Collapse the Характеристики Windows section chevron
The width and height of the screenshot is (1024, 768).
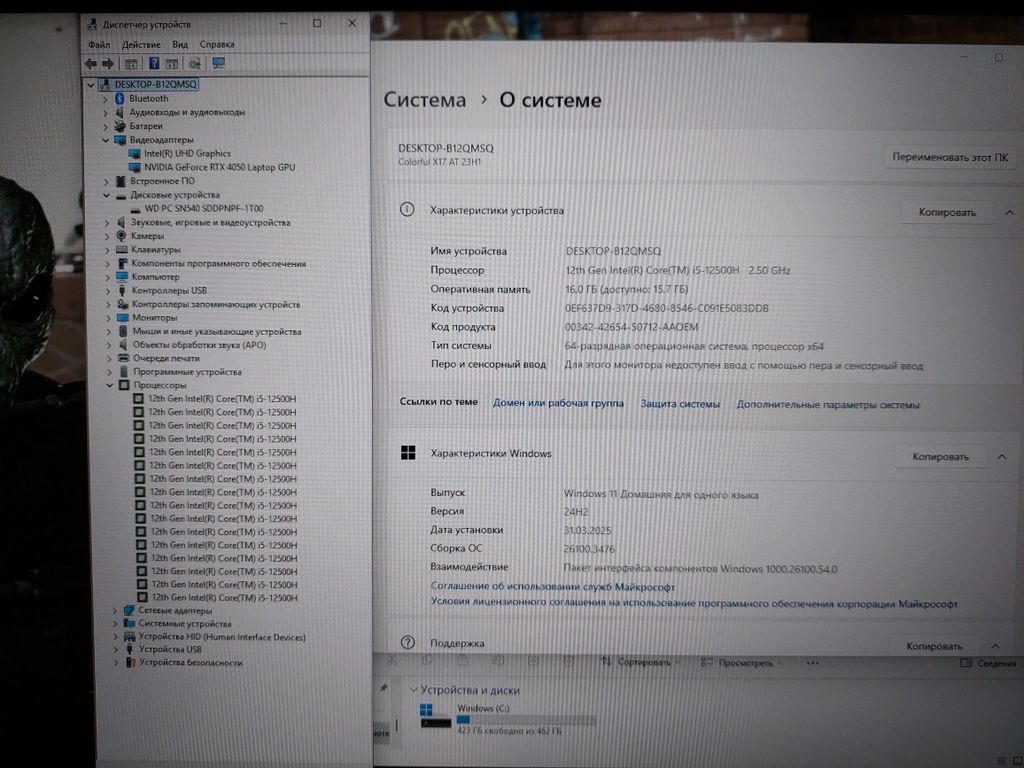tap(1001, 456)
